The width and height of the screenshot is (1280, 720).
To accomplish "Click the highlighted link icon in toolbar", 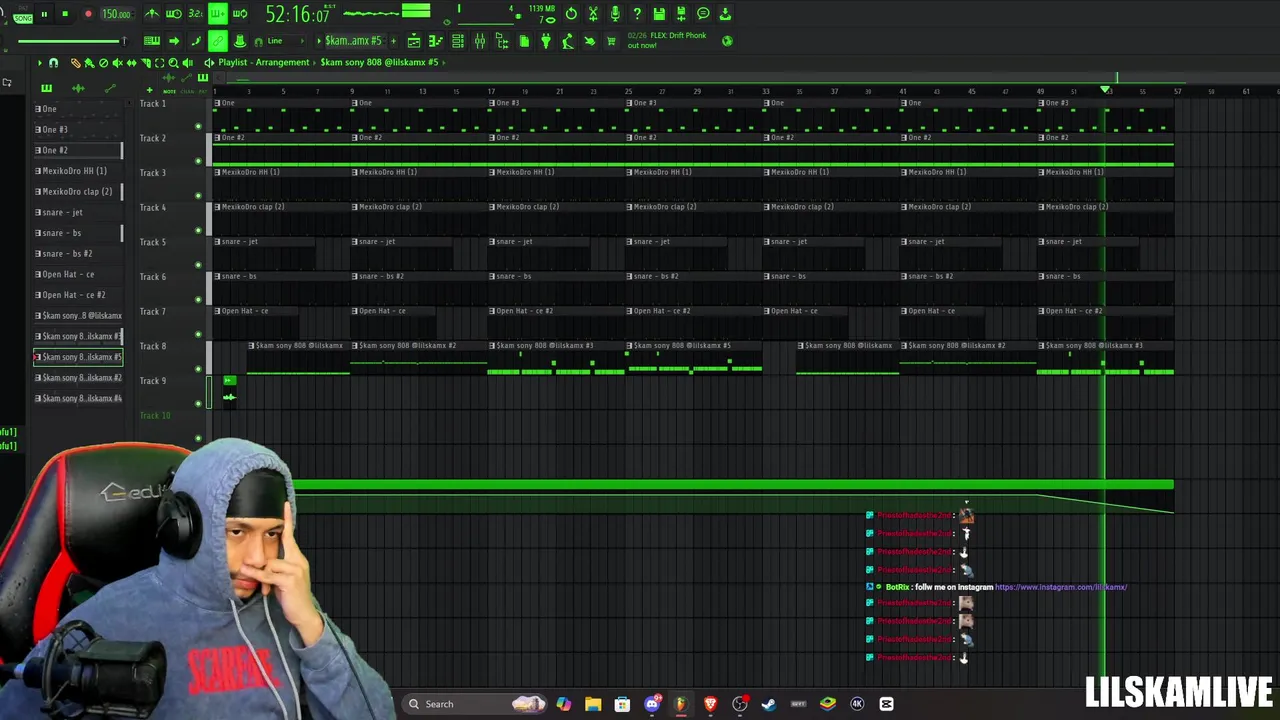I will pos(218,41).
